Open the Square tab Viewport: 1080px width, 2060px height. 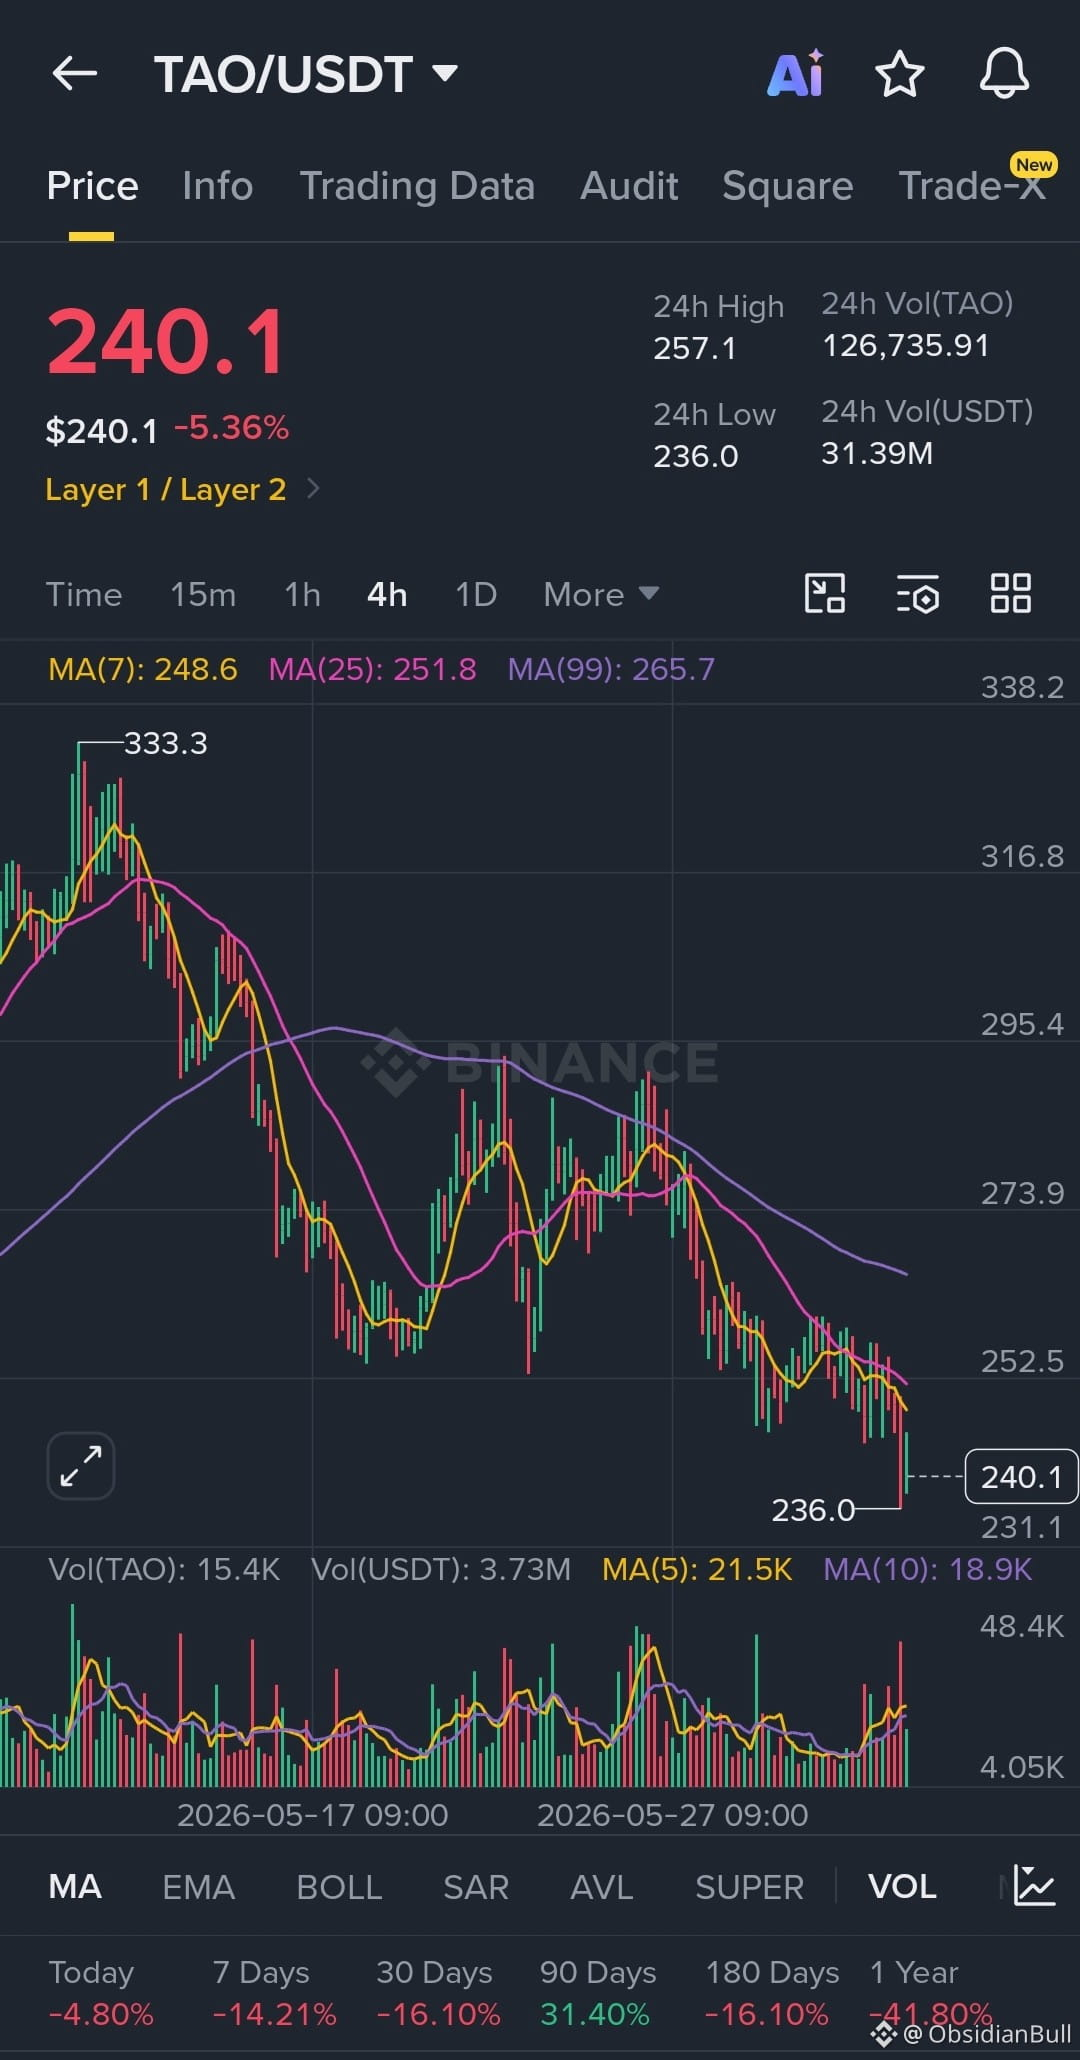pos(788,186)
